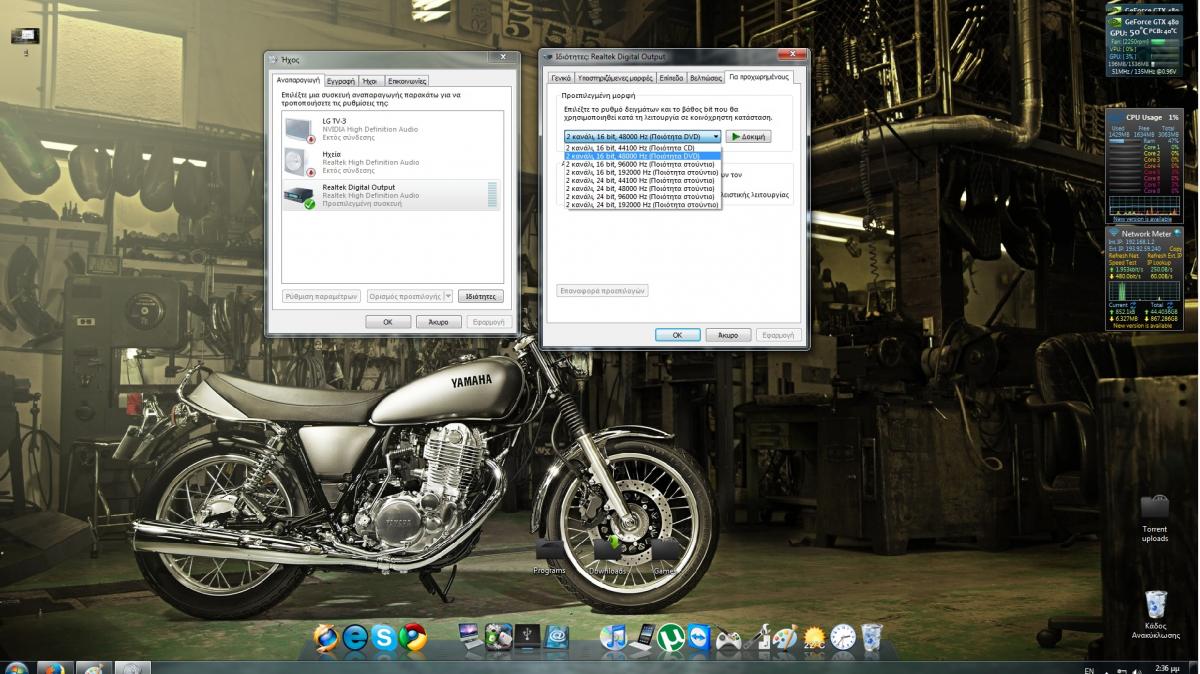Viewport: 1200px width, 674px height.
Task: Click OK in the Ήχος window
Action: pos(388,322)
